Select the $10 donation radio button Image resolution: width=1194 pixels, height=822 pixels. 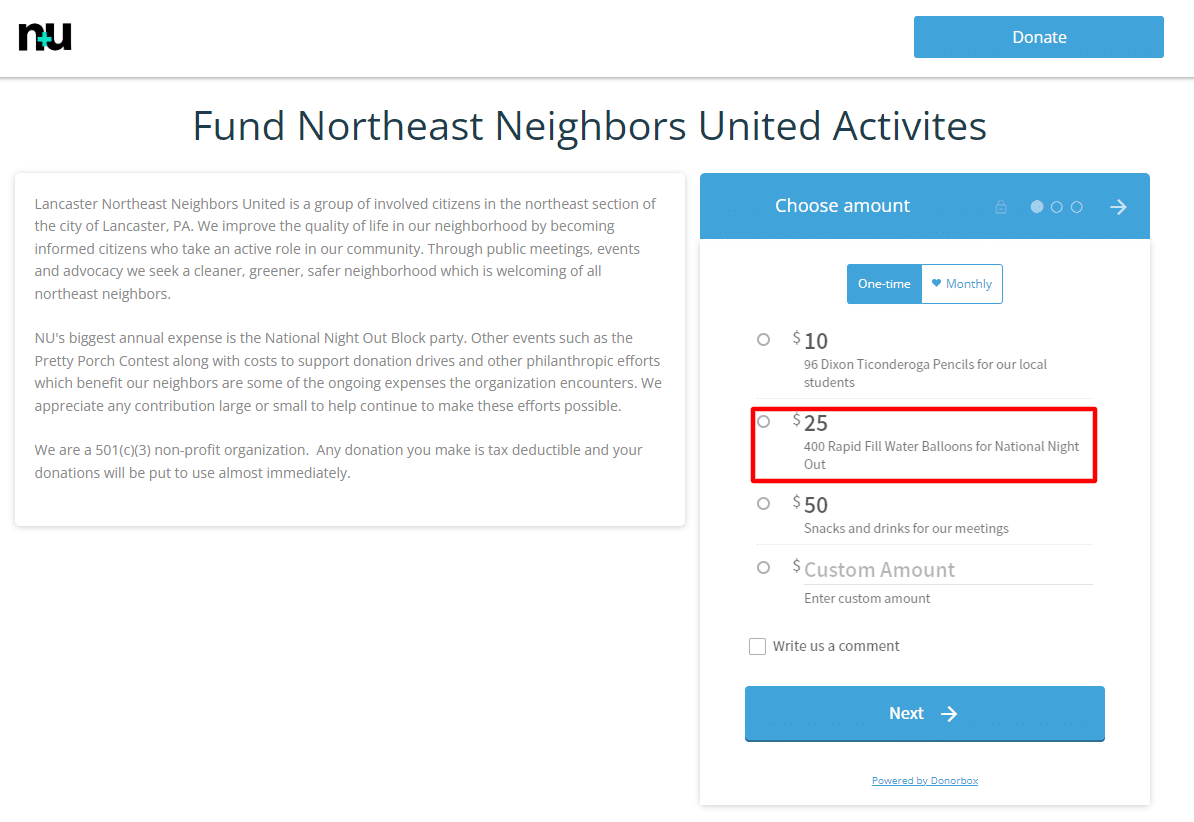[x=764, y=340]
